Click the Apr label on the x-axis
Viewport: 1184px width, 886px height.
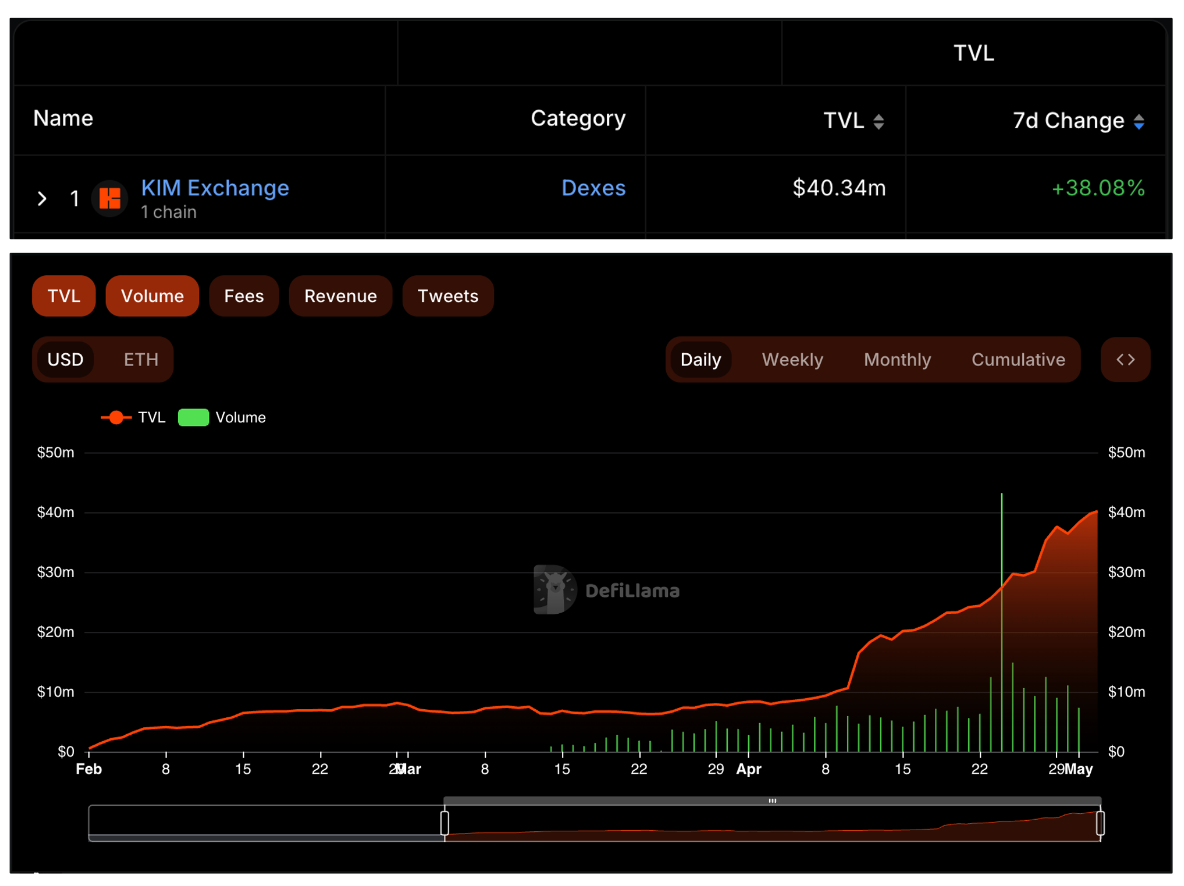748,770
